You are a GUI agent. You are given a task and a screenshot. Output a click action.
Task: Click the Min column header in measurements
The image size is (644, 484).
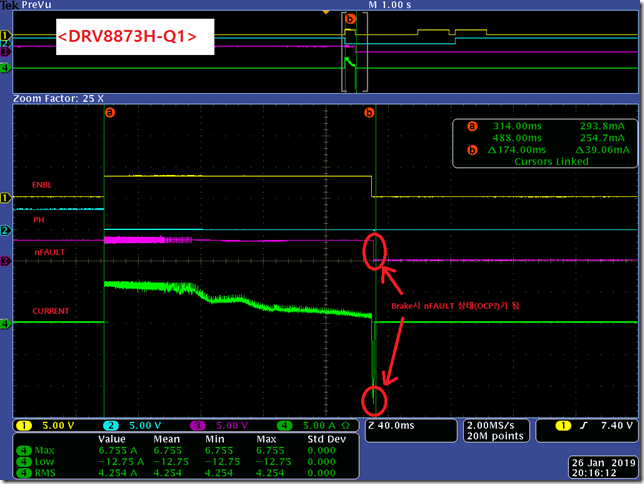click(x=214, y=439)
